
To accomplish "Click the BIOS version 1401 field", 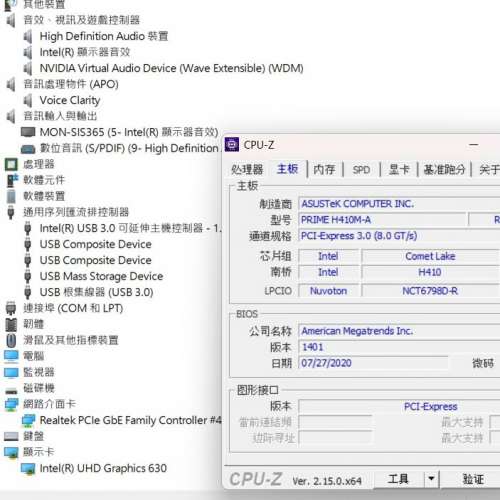I will click(x=399, y=347).
